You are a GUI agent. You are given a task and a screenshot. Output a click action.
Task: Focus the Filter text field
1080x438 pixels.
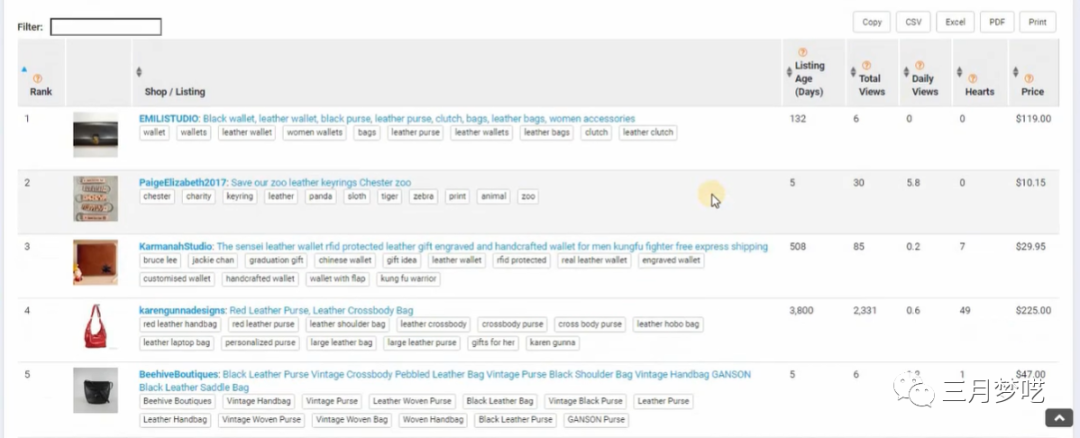click(x=105, y=27)
